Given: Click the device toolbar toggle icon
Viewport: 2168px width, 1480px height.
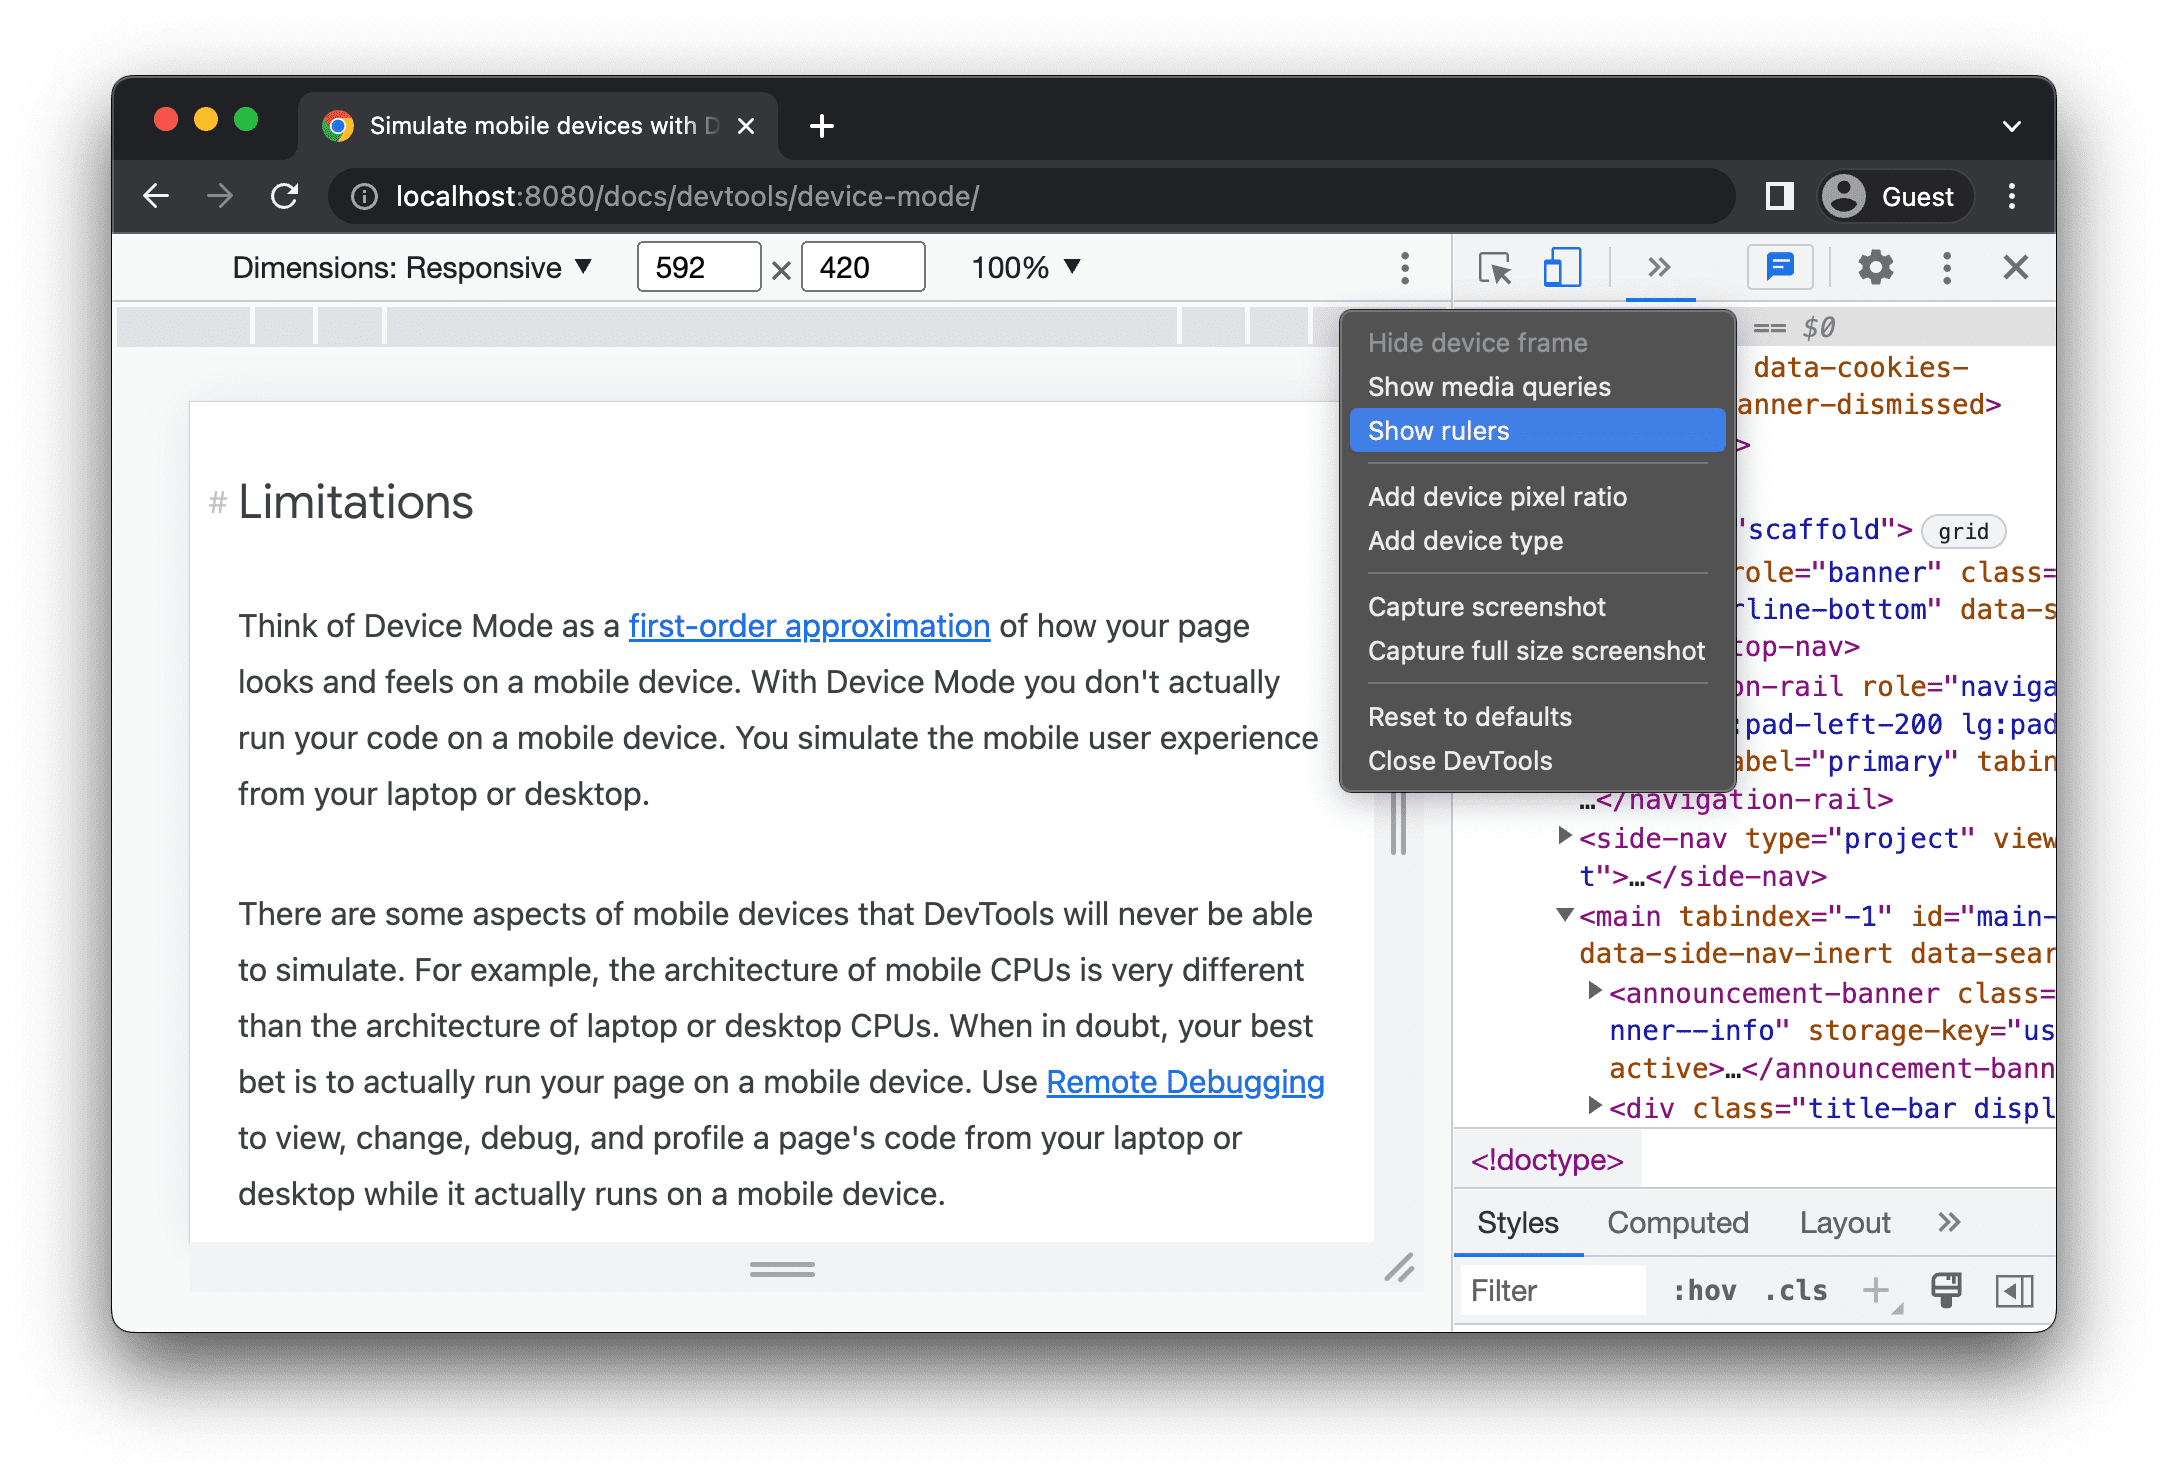Looking at the screenshot, I should 1558,267.
